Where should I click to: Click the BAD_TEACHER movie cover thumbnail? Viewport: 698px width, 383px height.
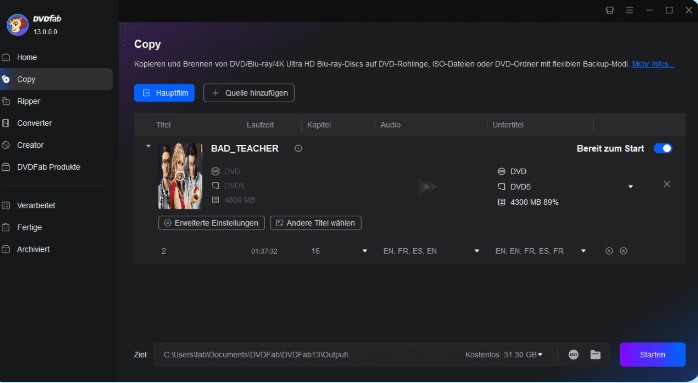pyautogui.click(x=180, y=176)
